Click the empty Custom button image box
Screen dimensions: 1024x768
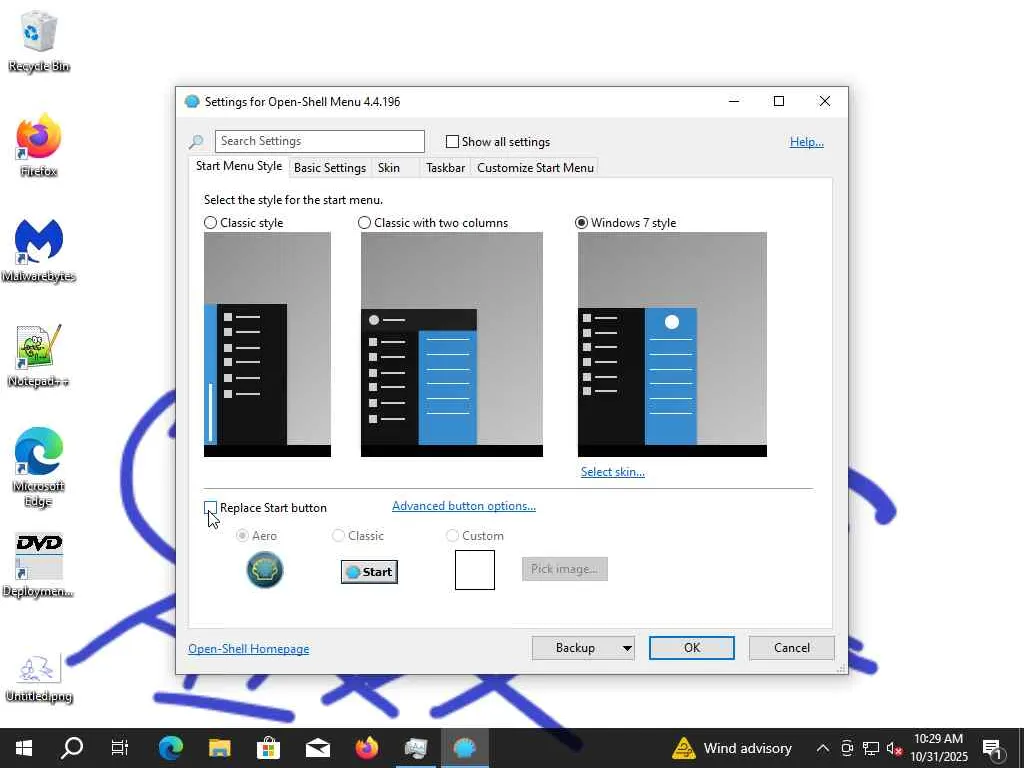coord(475,569)
